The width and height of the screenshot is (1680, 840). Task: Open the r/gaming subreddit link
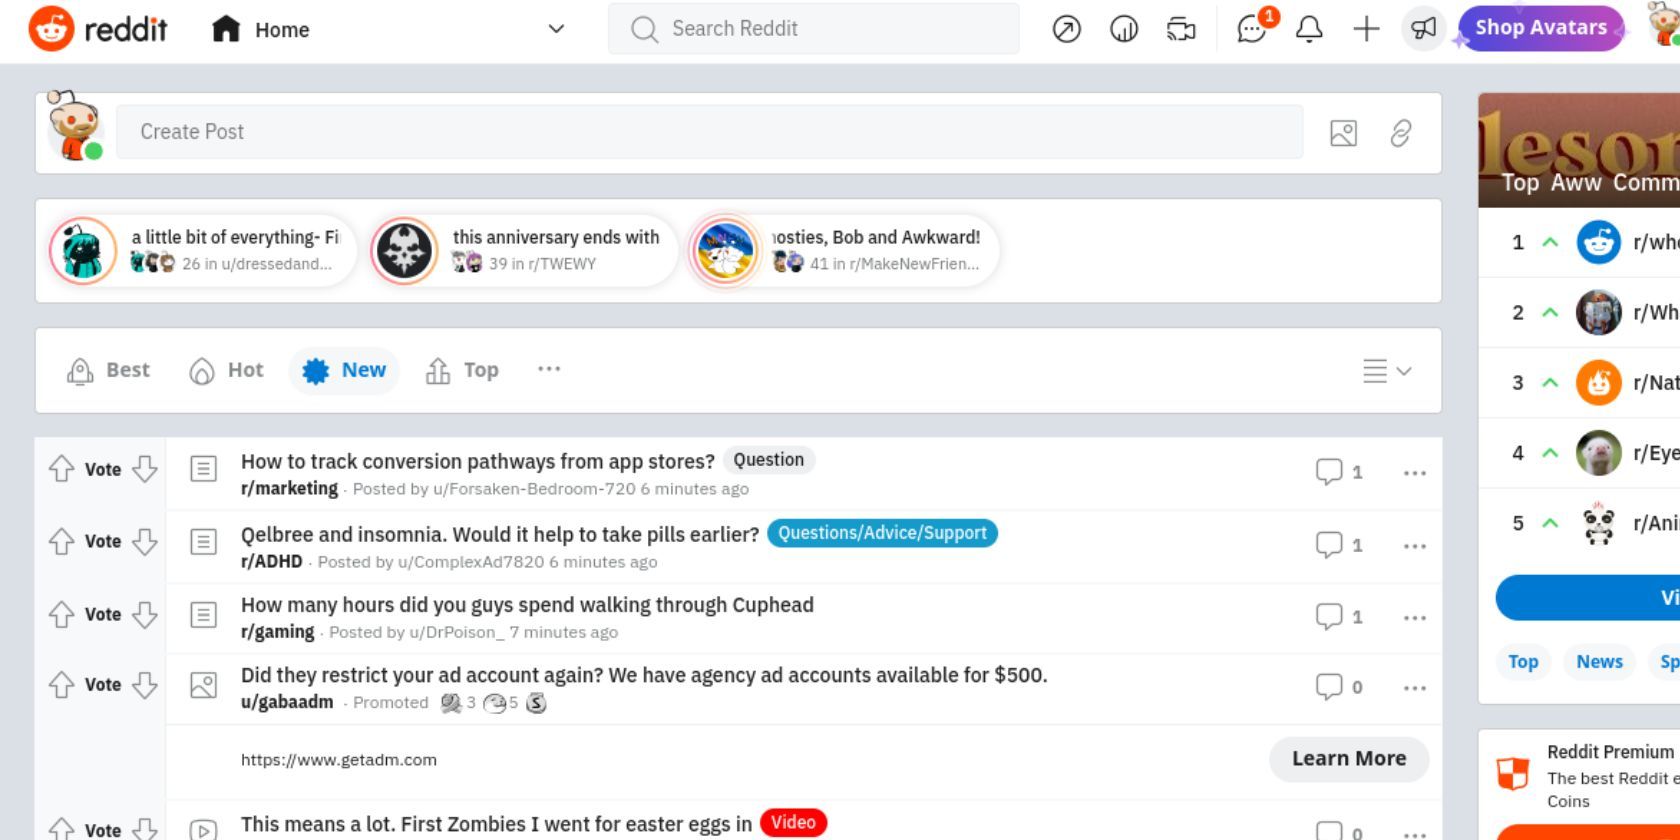[276, 631]
